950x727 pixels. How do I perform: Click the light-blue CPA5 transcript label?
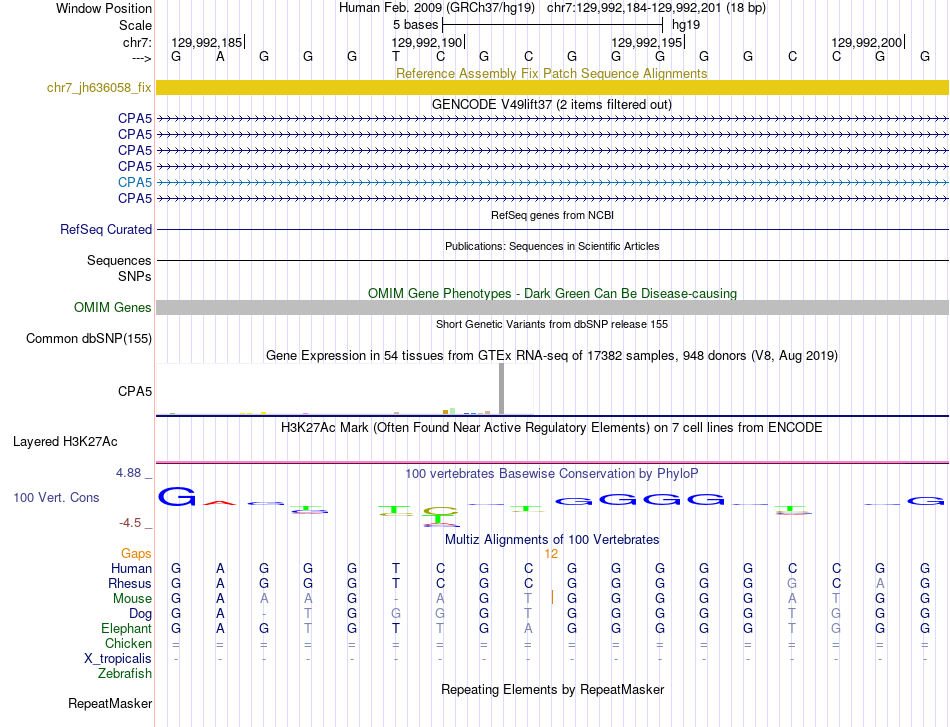[x=135, y=182]
